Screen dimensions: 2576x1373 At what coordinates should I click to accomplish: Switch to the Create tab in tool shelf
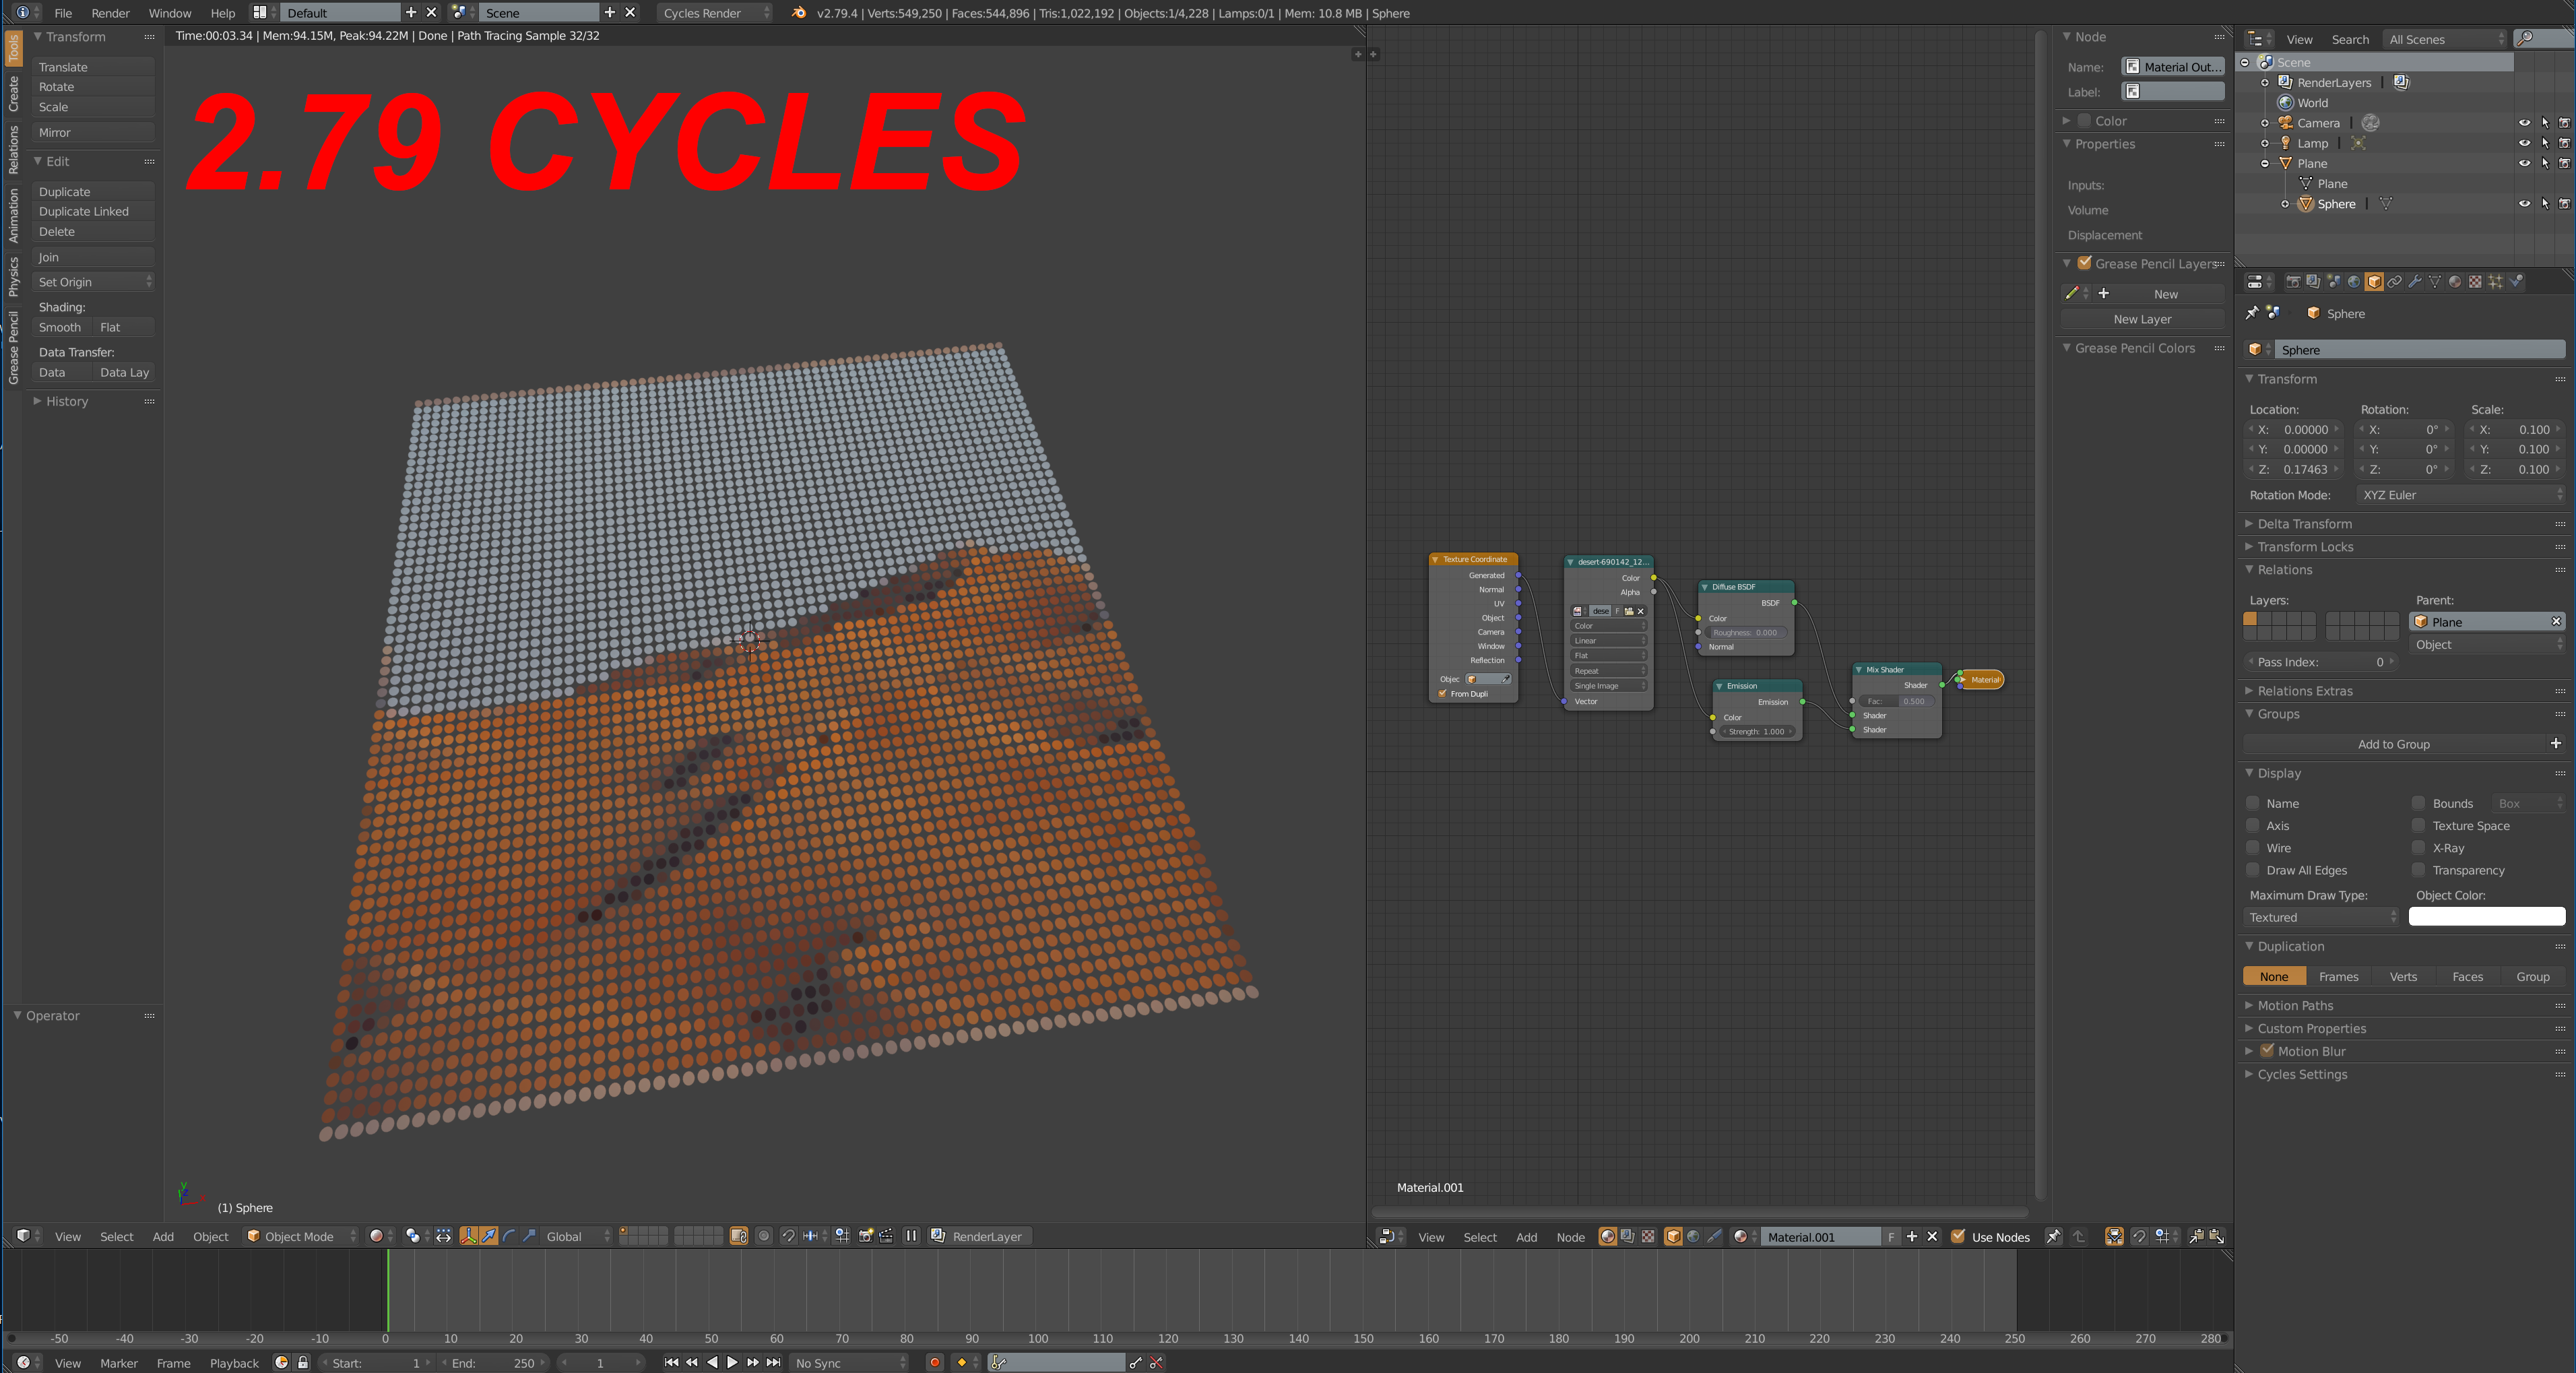click(13, 93)
